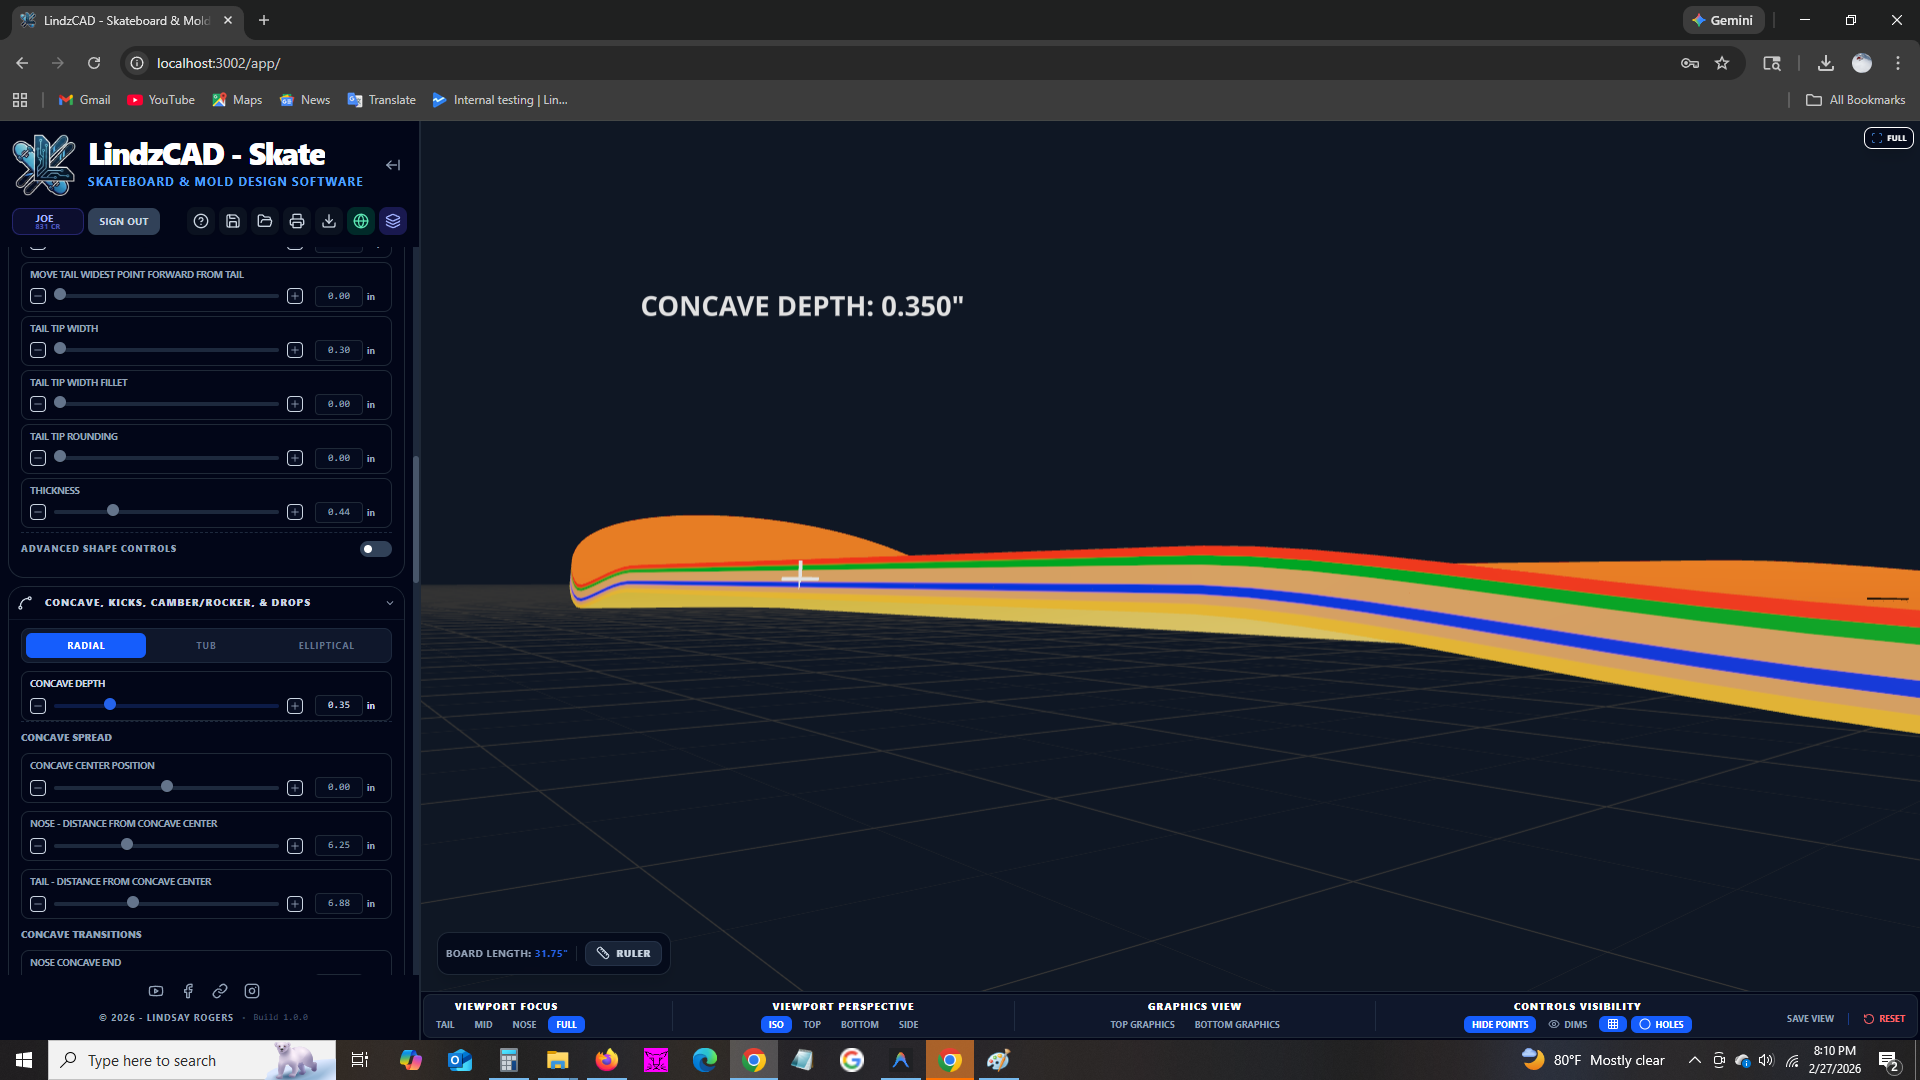
Task: Click the print icon
Action: [x=297, y=221]
